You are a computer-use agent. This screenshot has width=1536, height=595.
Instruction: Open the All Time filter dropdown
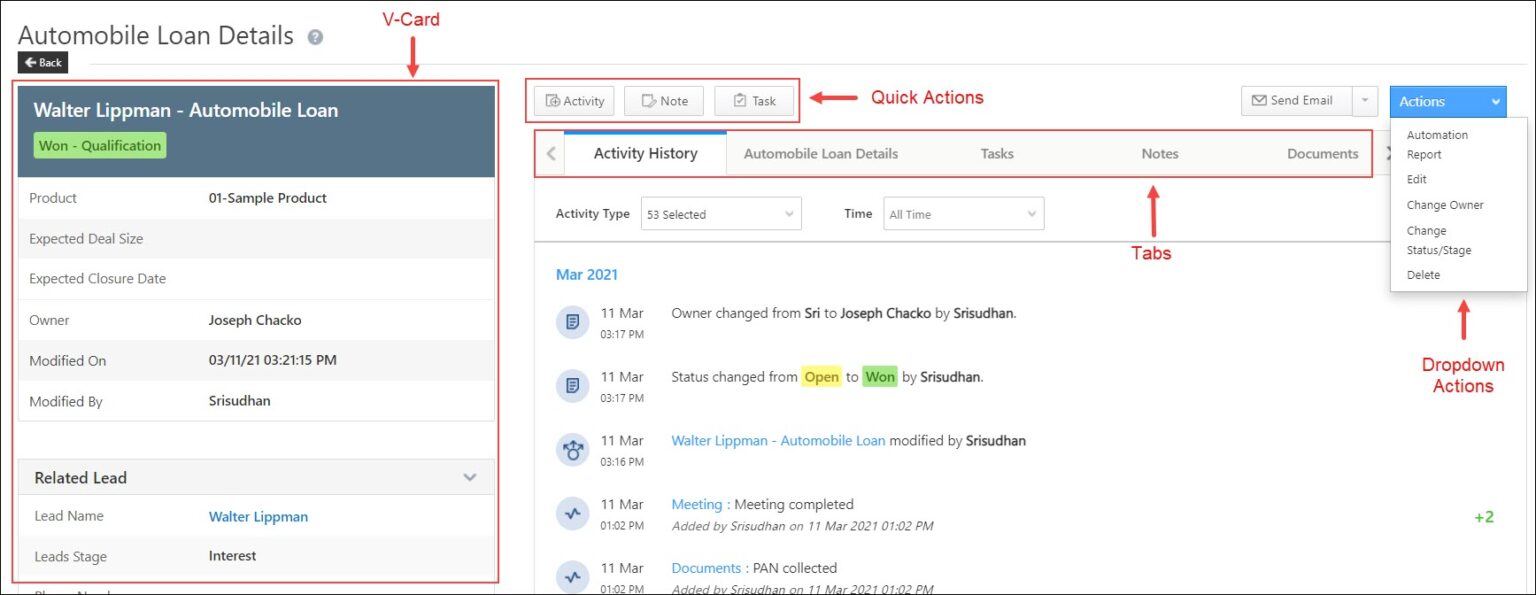pyautogui.click(x=962, y=213)
